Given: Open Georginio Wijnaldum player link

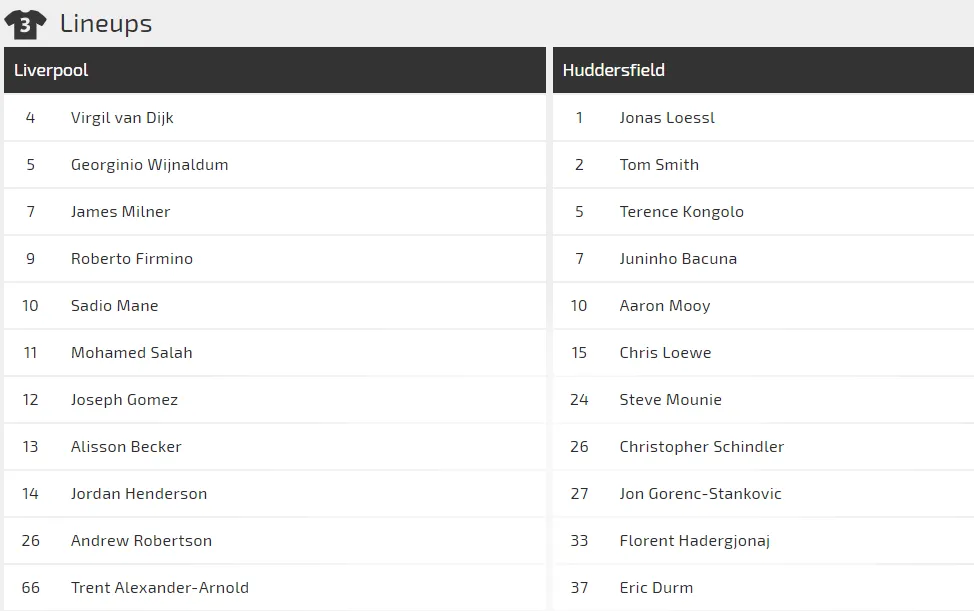Looking at the screenshot, I should pyautogui.click(x=149, y=165).
